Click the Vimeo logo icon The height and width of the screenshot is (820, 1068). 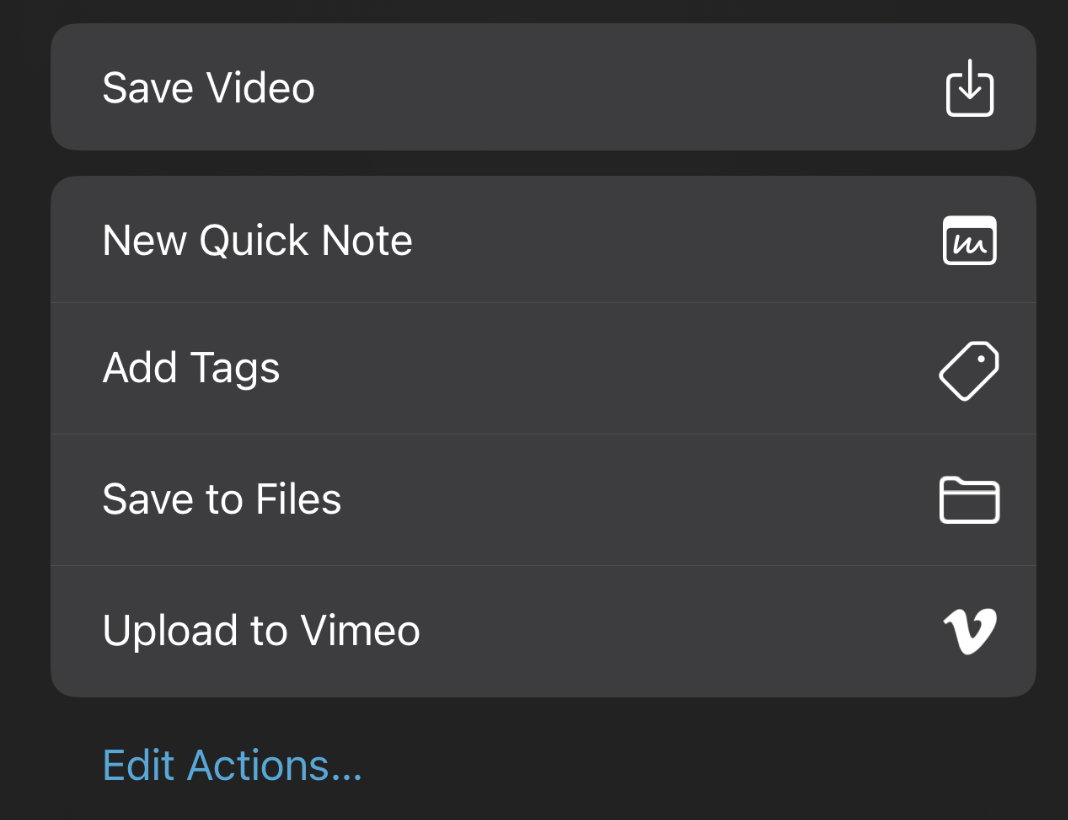point(969,631)
